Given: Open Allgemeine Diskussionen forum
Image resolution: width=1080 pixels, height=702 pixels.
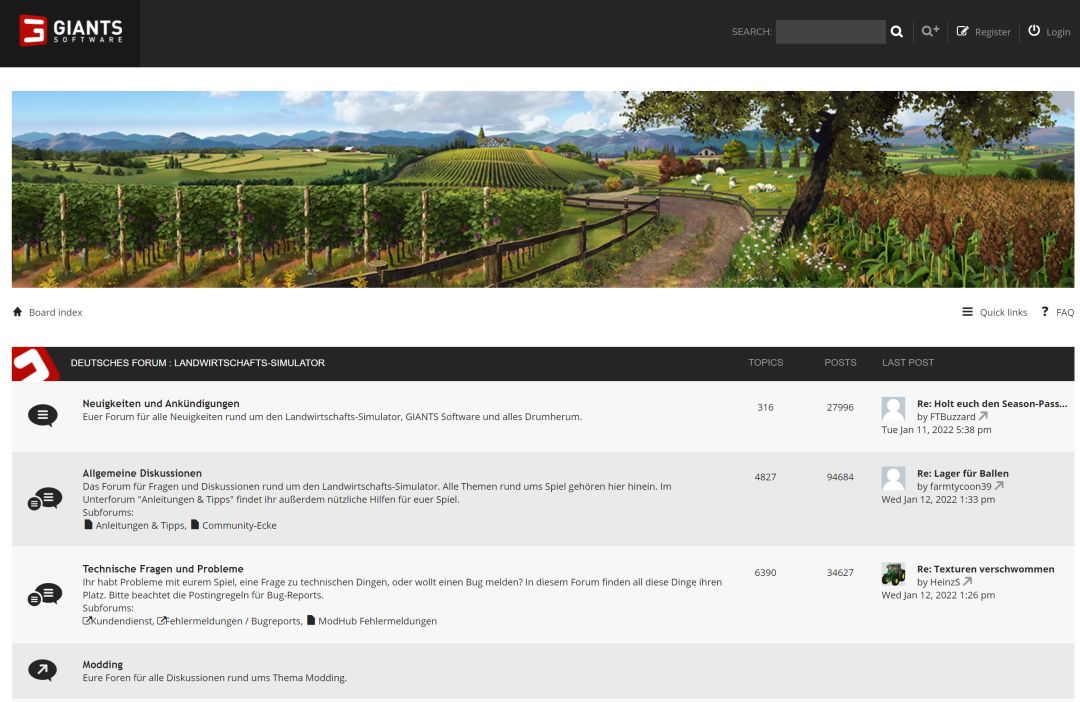Looking at the screenshot, I should point(142,473).
